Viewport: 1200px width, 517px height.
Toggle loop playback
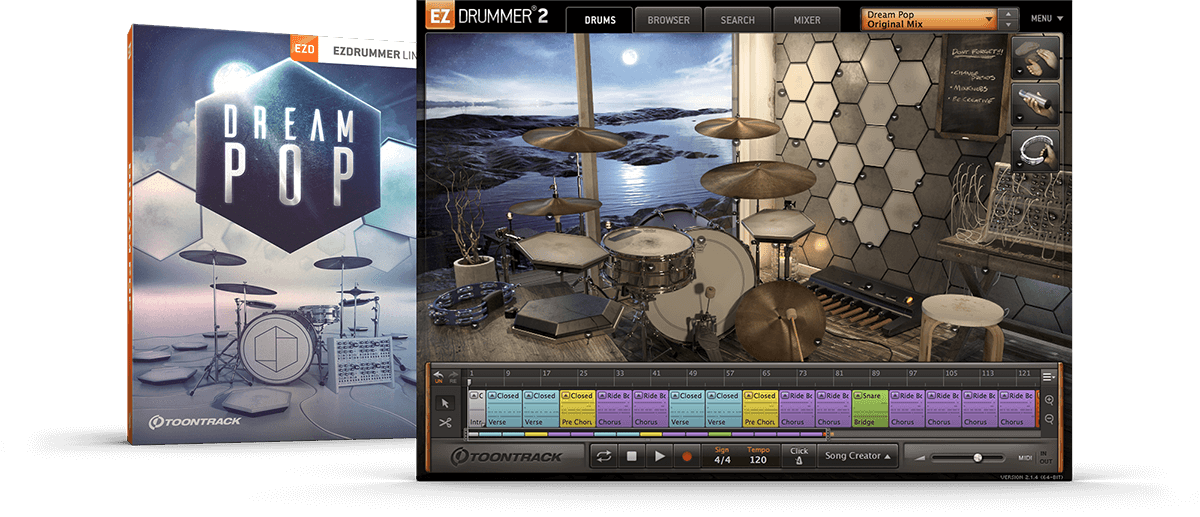603,456
